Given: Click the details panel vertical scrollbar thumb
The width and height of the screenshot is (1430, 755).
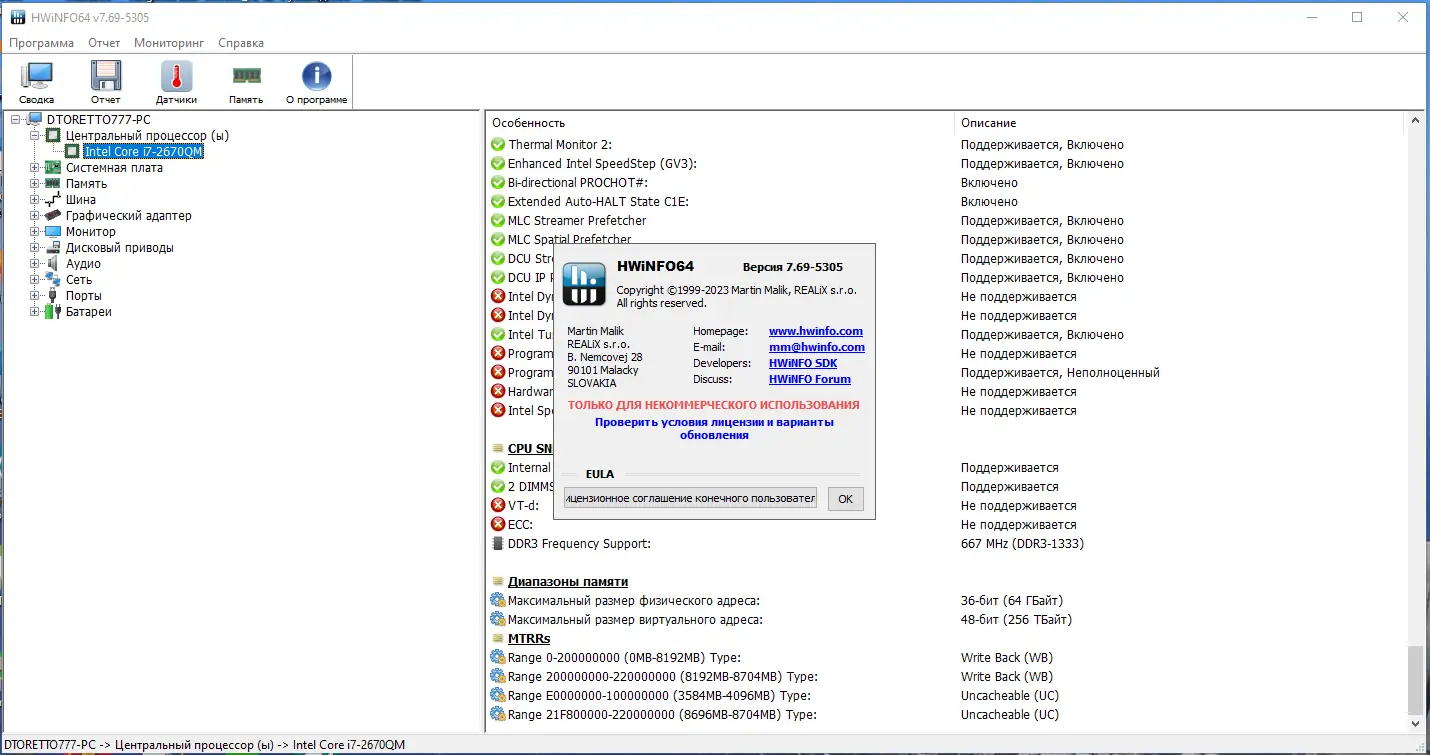Looking at the screenshot, I should click(x=1415, y=678).
